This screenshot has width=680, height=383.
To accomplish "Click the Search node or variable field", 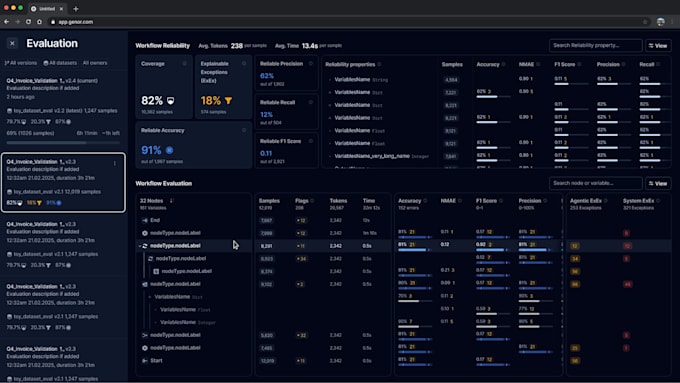I will click(x=595, y=183).
